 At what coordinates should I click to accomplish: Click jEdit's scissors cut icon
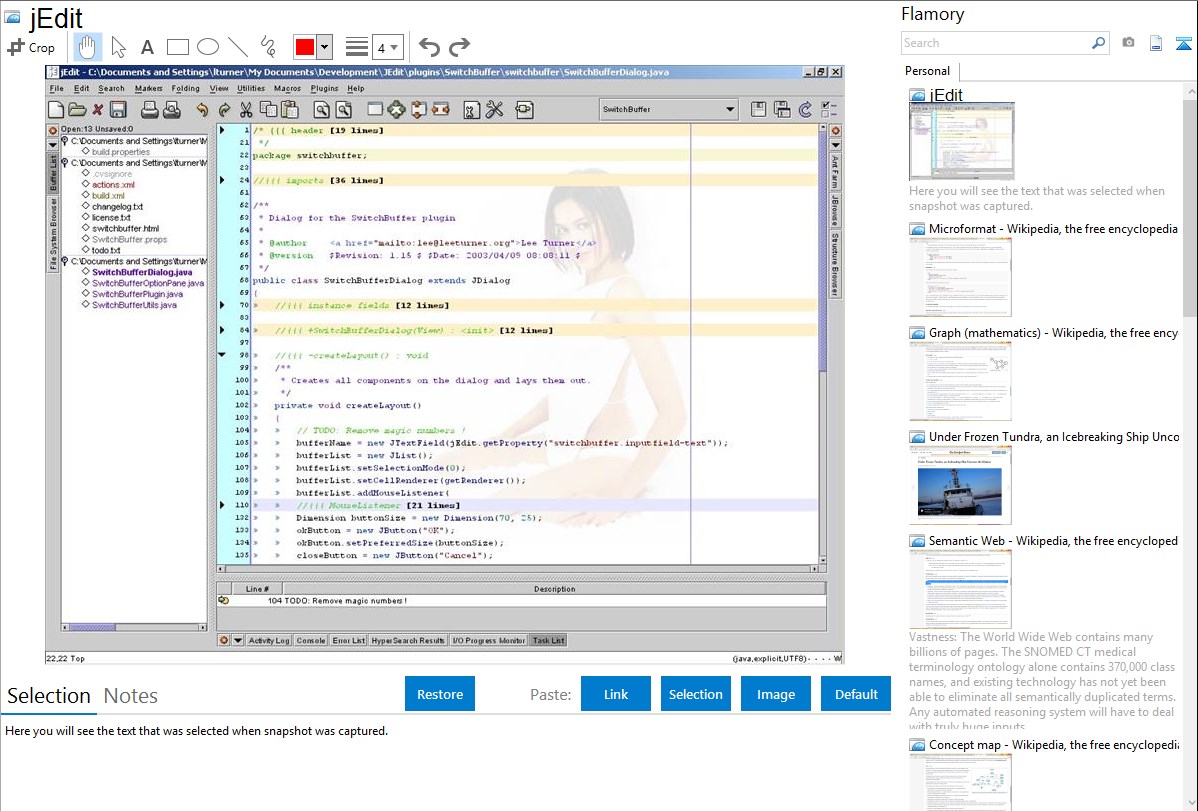246,110
